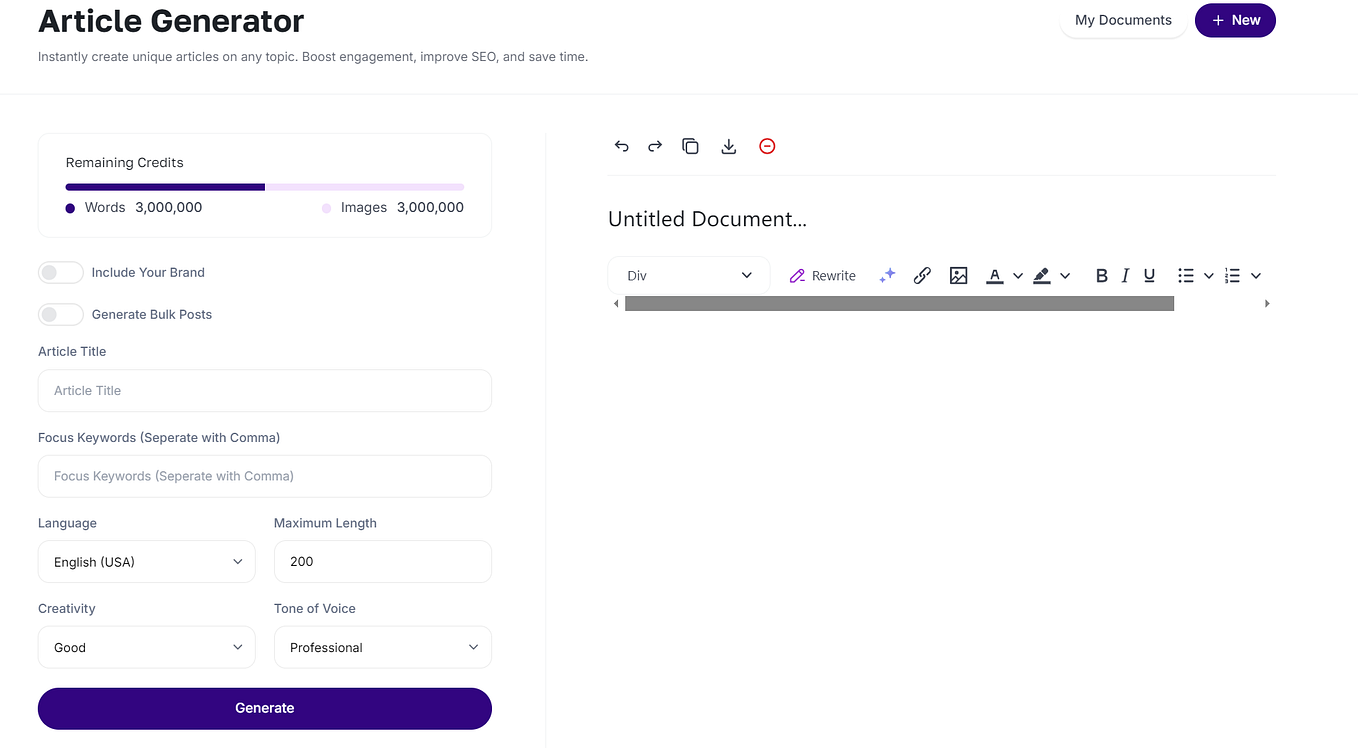
Task: Click the toolbar scrollbar right arrow
Action: pyautogui.click(x=1267, y=303)
